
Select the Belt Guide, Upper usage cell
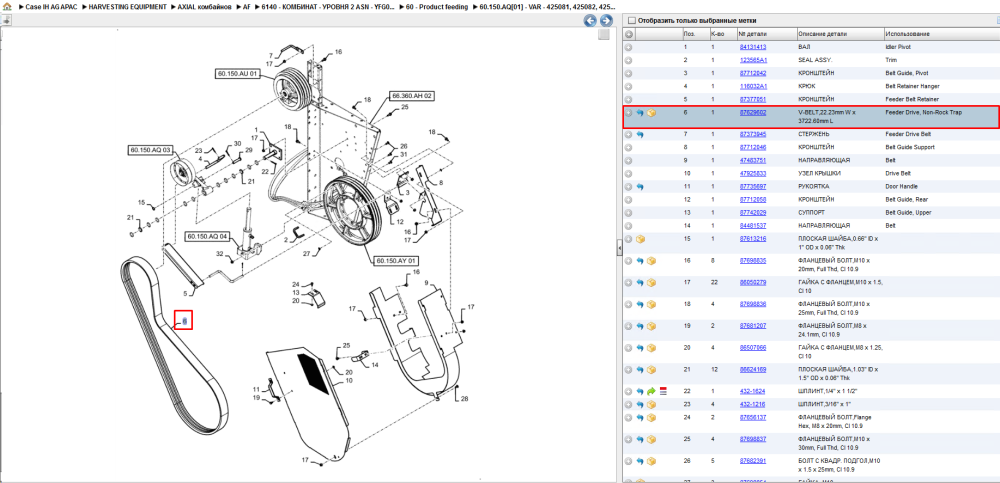pyautogui.click(x=909, y=212)
